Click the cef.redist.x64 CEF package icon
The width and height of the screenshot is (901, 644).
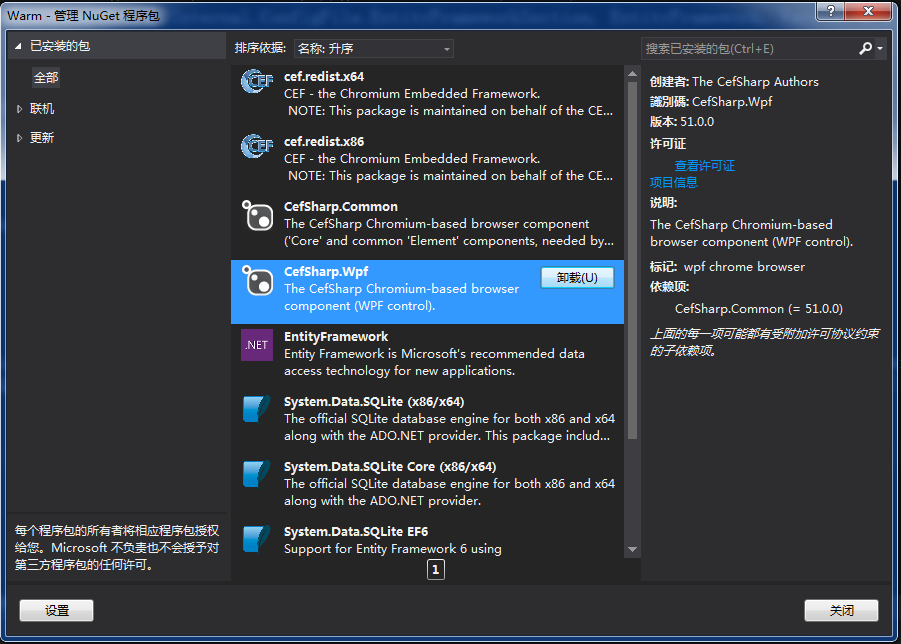click(x=257, y=81)
